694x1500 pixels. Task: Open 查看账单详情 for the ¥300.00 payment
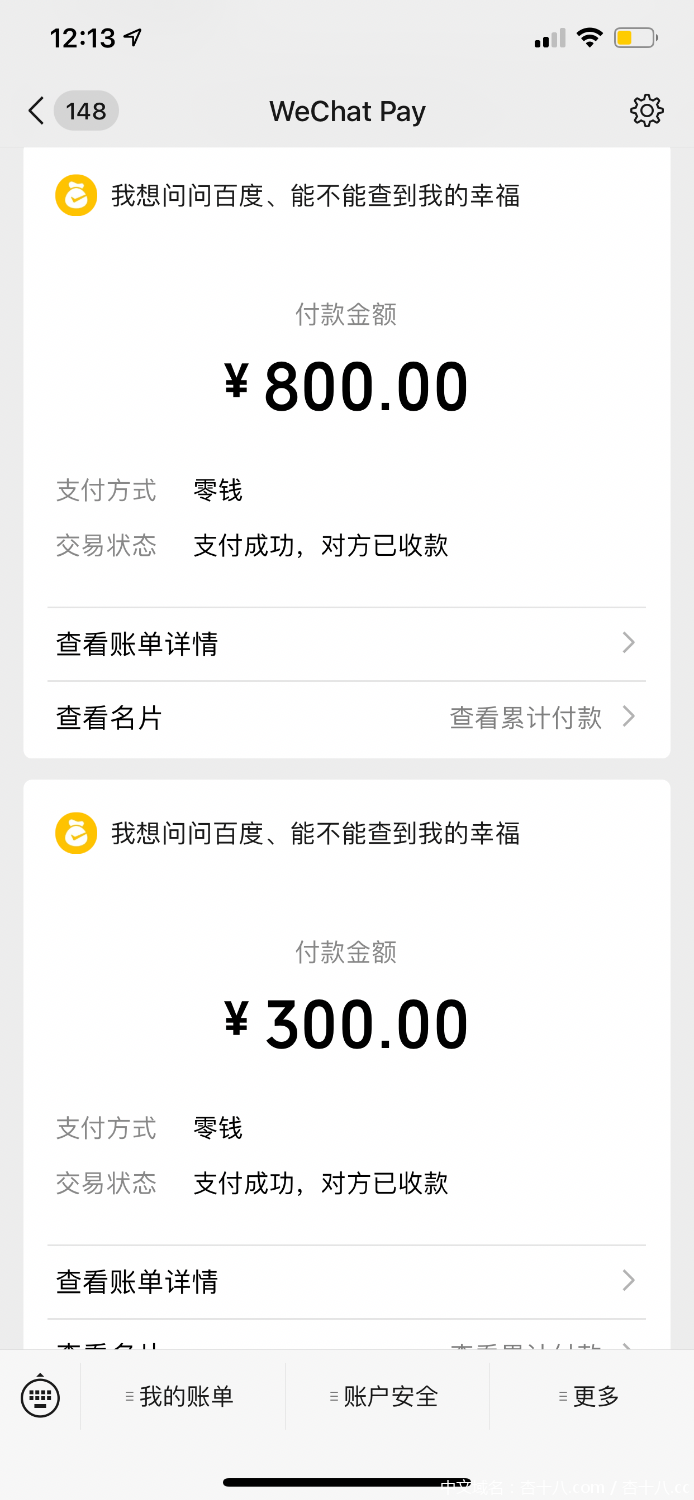[137, 1282]
